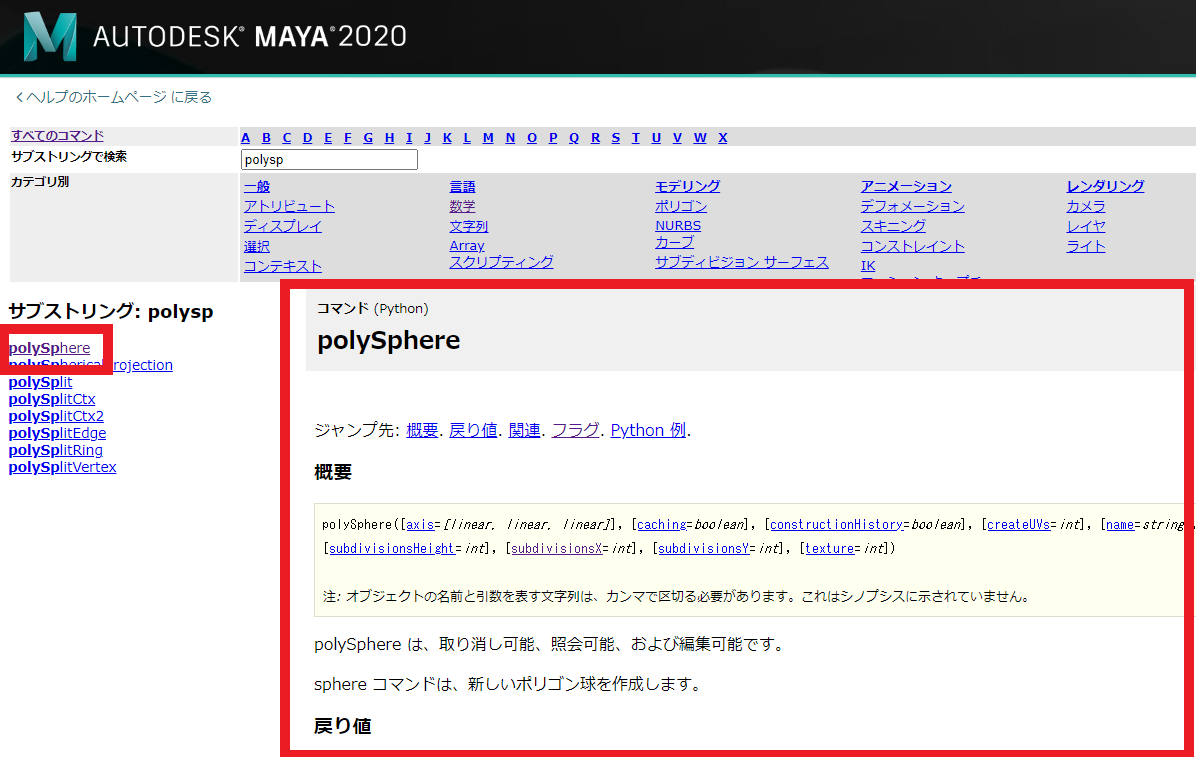Jump to commands starting with letter R
This screenshot has height=757, width=1196.
click(595, 138)
